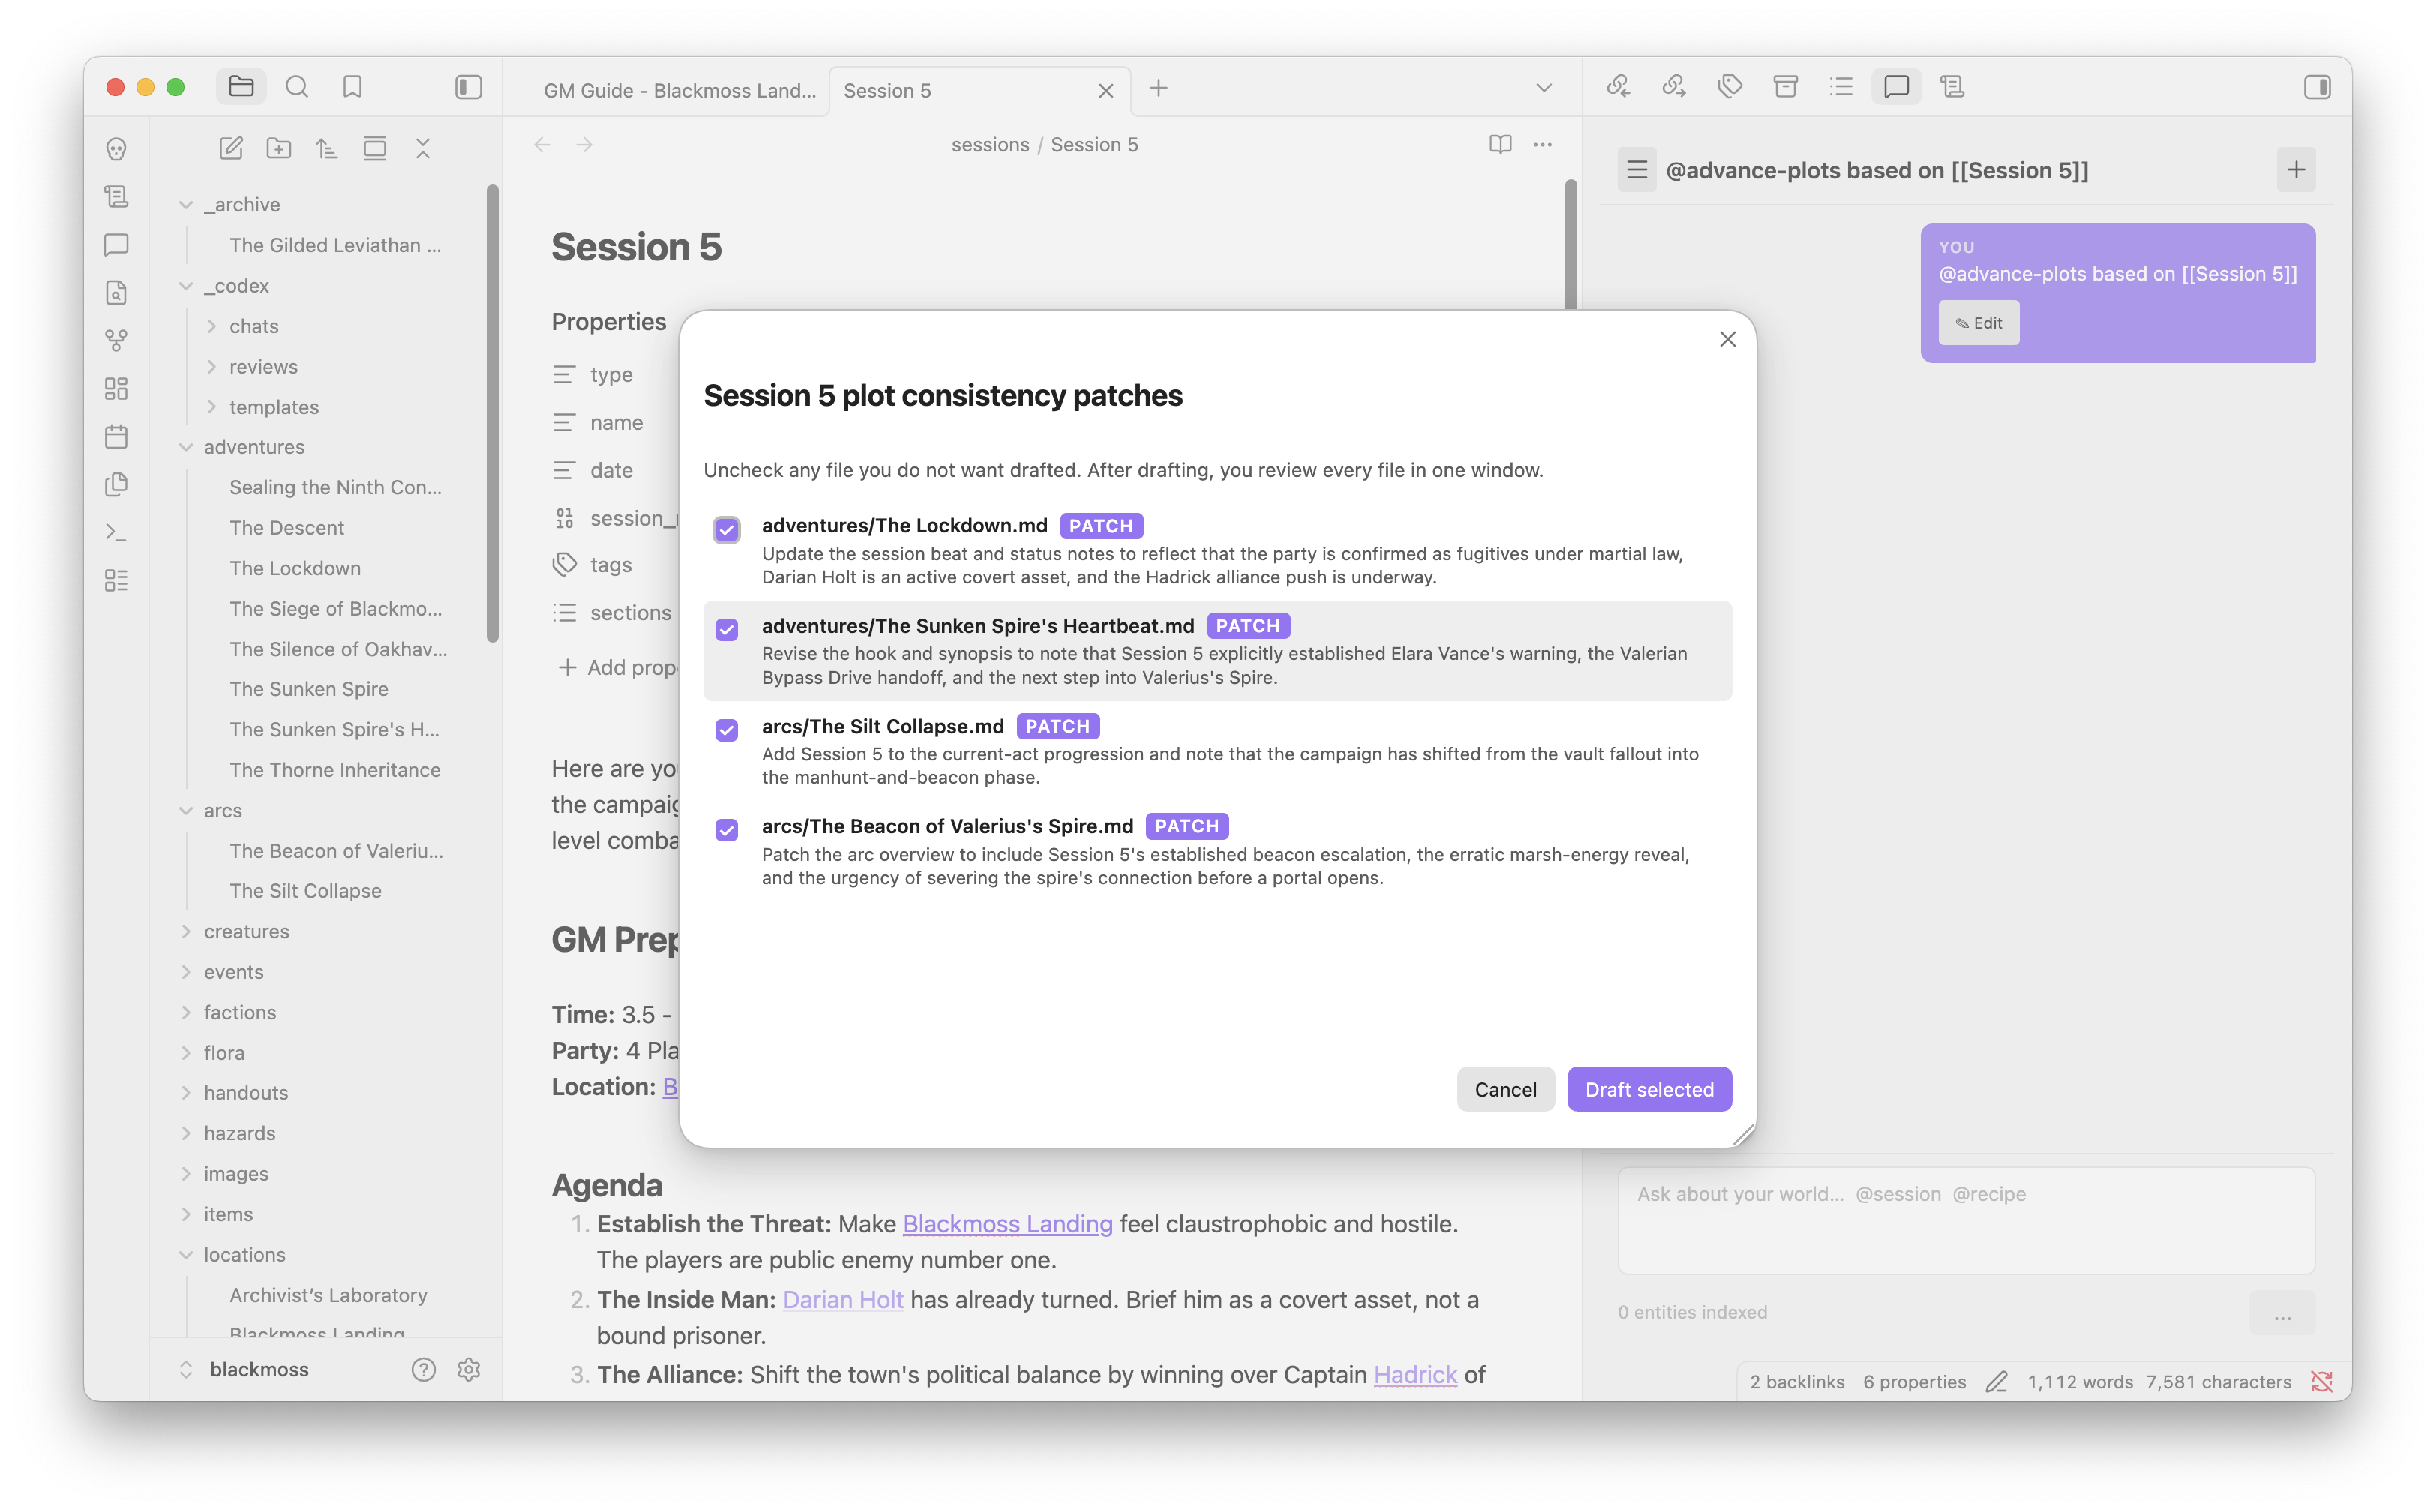Uncheck The Sunken Spire's Heartbeat.md patch

click(x=727, y=629)
